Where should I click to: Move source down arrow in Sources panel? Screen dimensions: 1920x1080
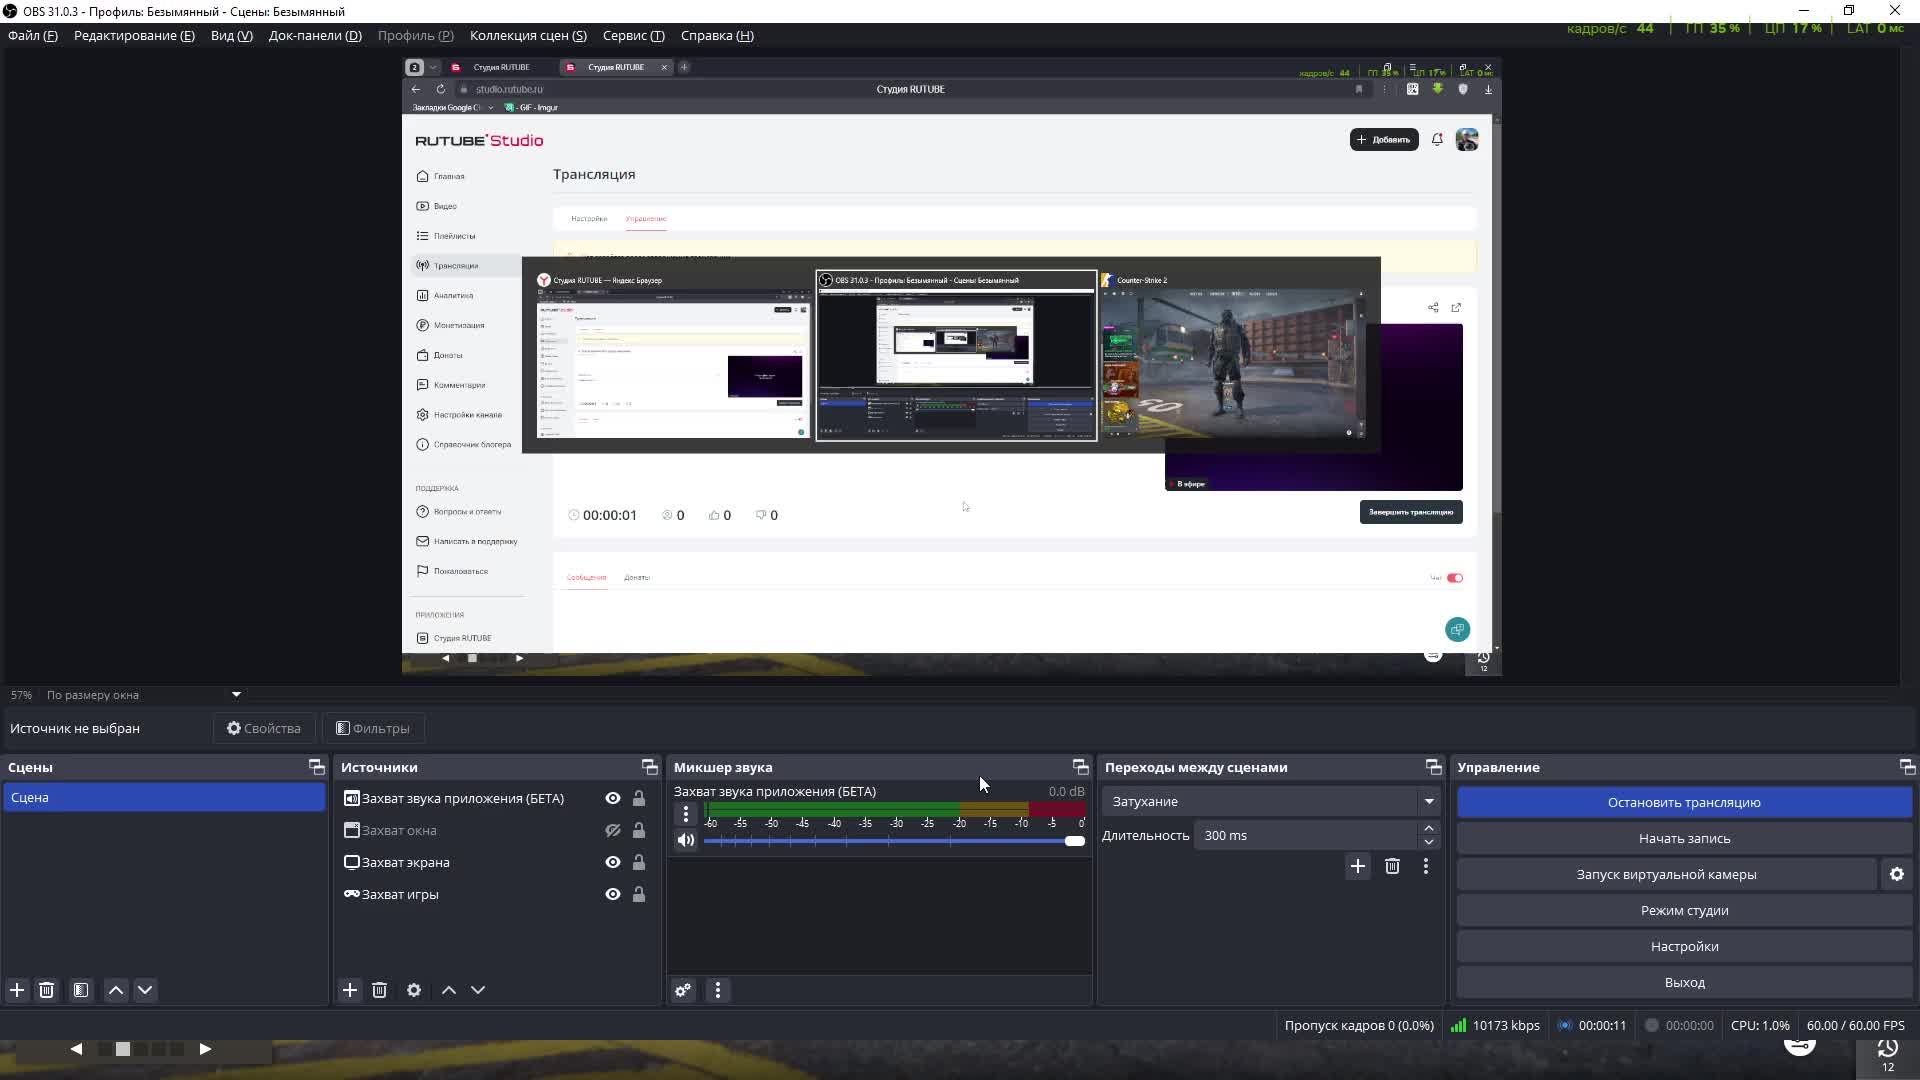478,990
